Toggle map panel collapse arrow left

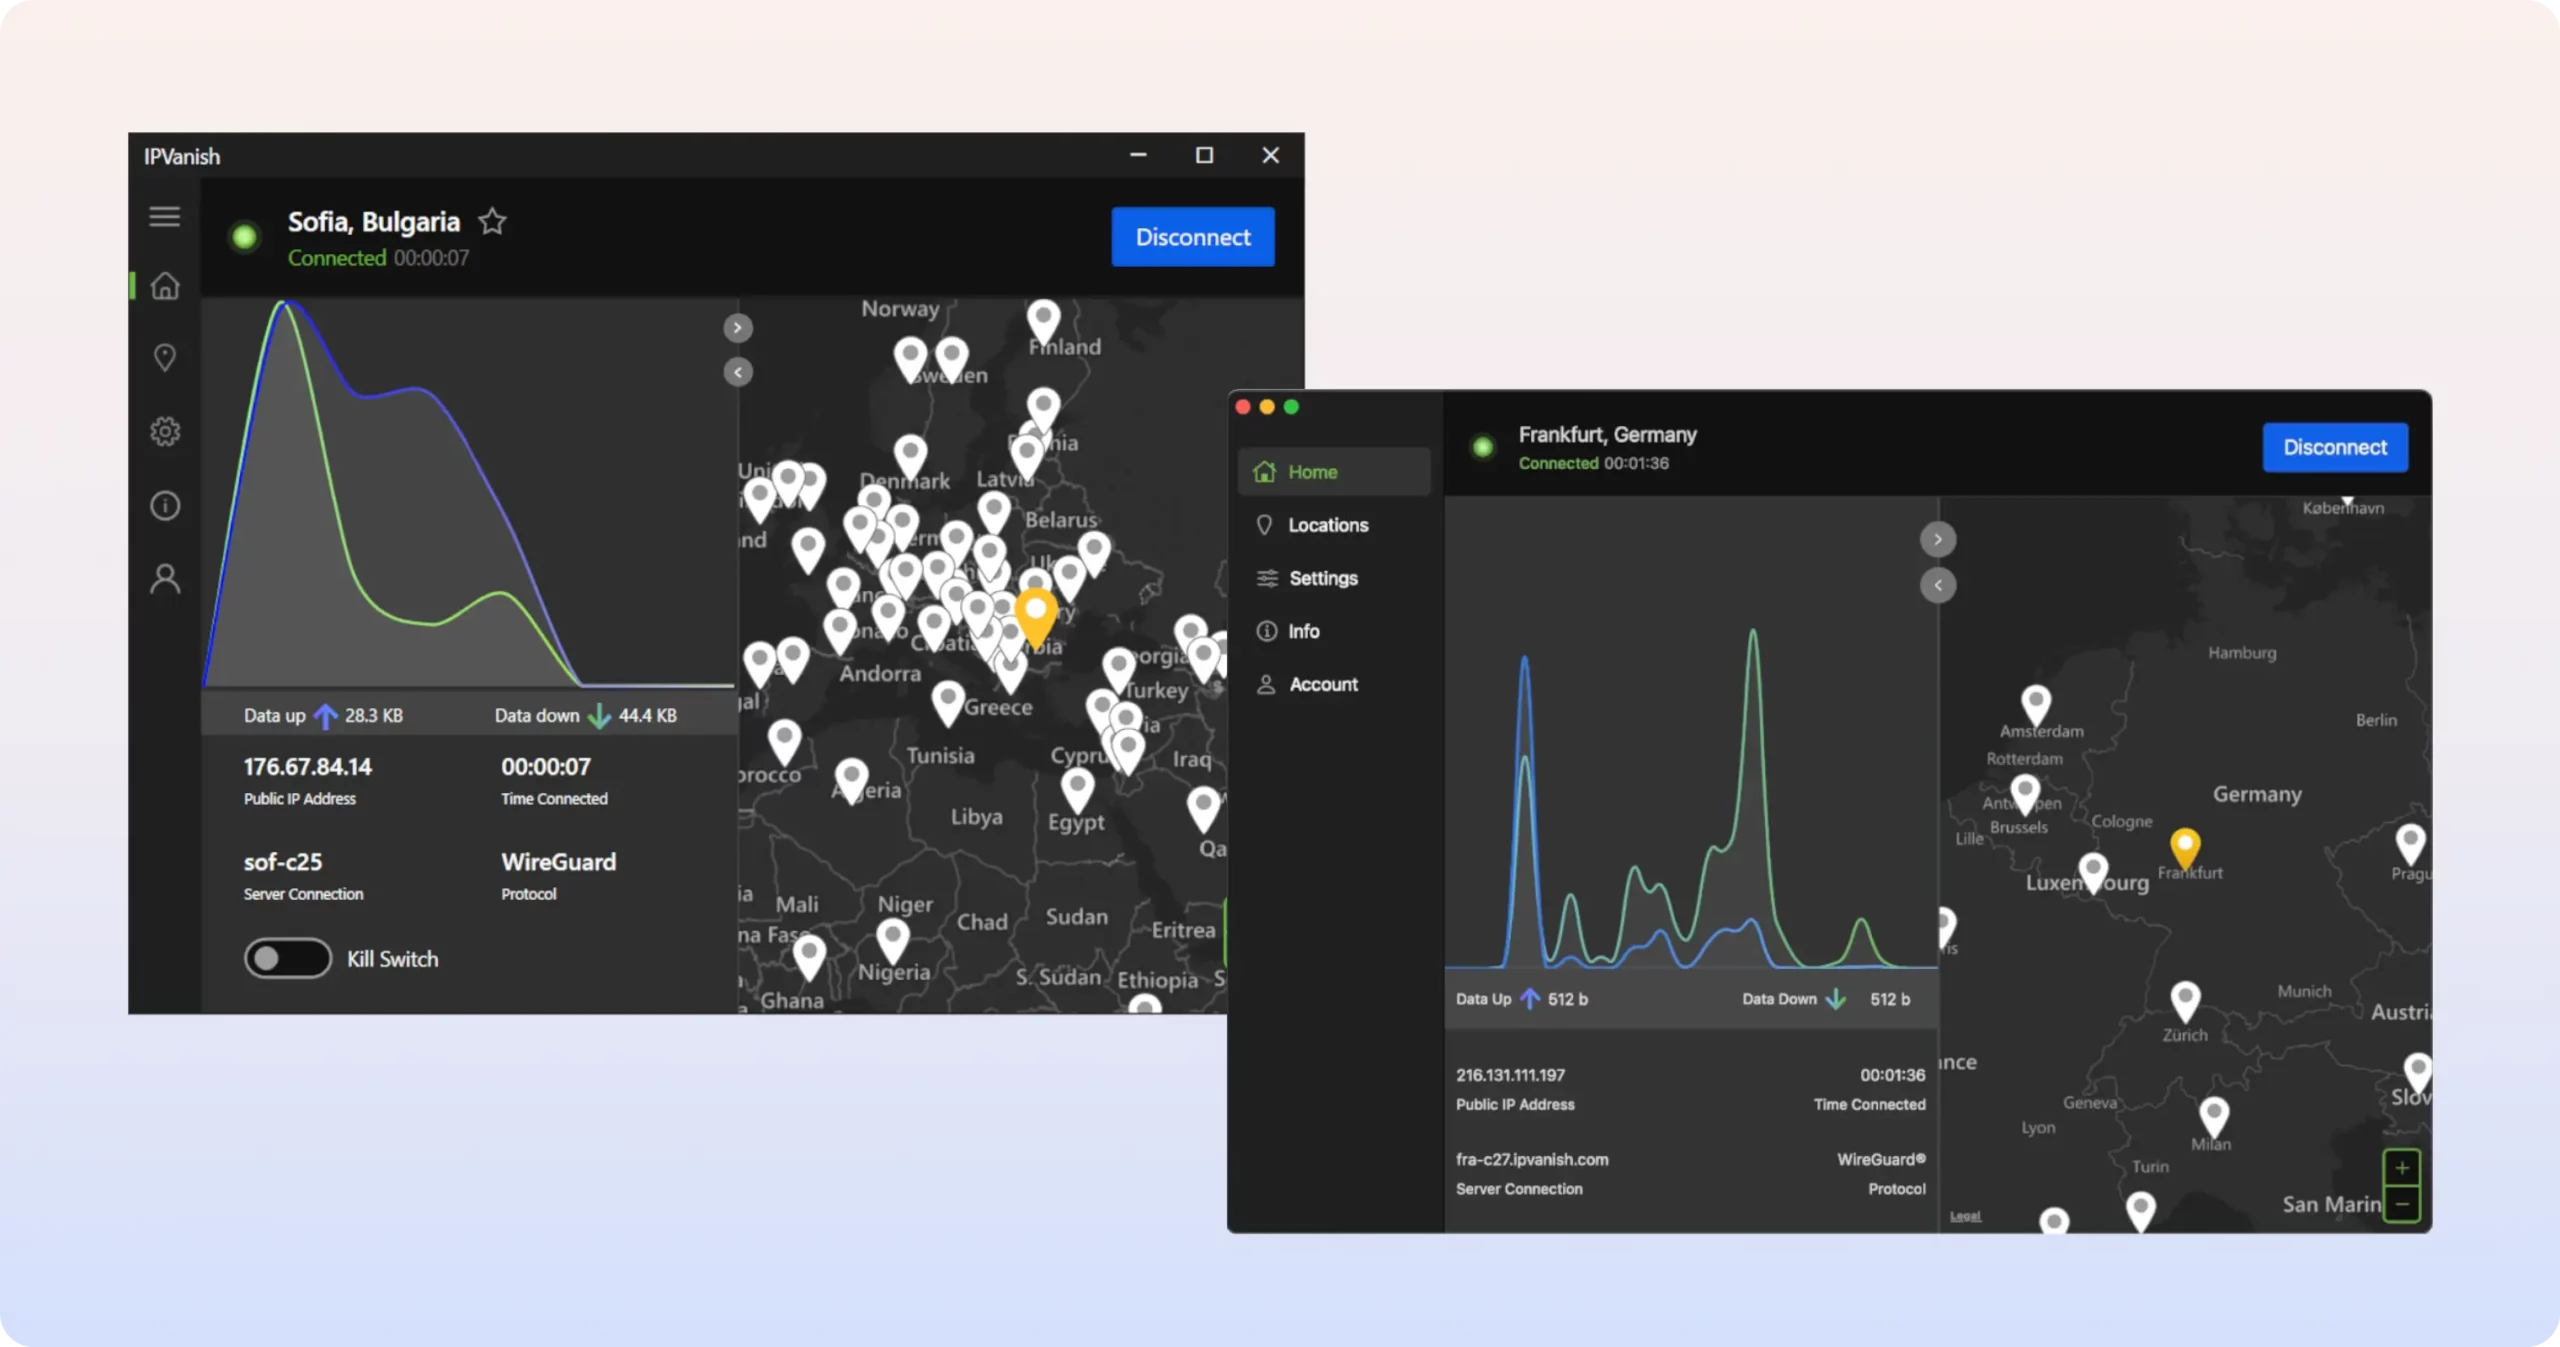pos(740,372)
